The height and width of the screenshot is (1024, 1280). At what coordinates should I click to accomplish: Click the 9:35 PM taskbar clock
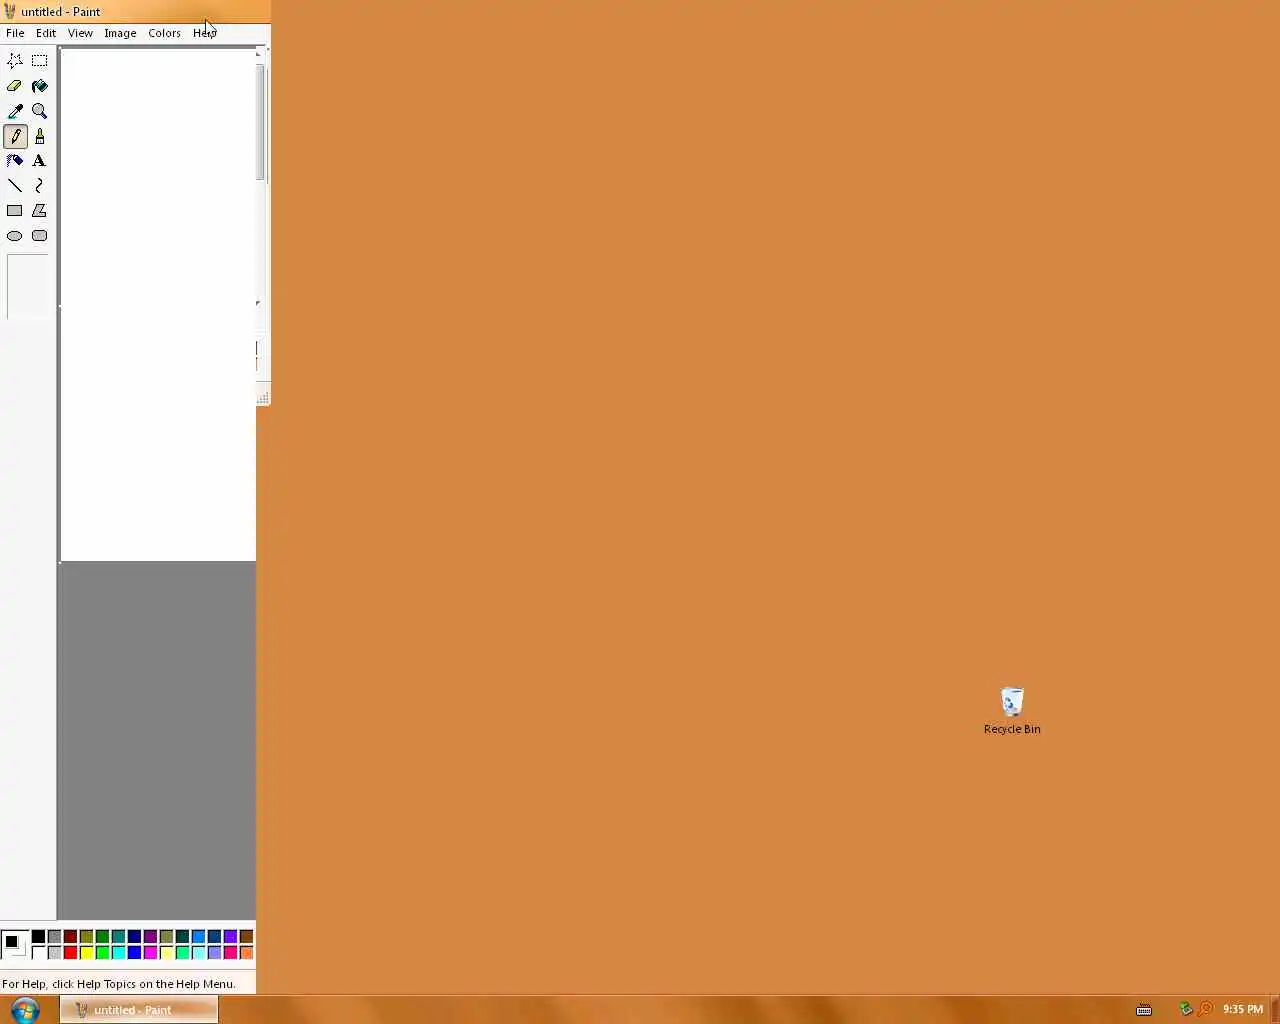tap(1243, 1010)
